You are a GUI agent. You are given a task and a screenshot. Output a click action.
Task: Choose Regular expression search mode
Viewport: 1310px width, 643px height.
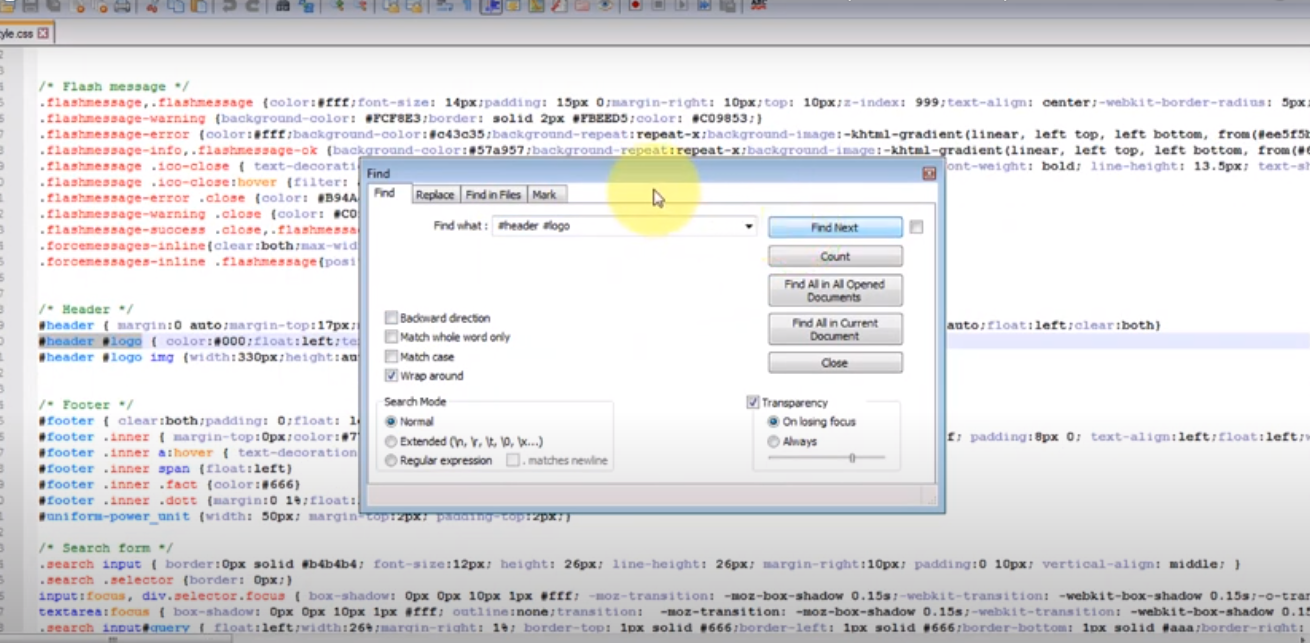pyautogui.click(x=391, y=460)
